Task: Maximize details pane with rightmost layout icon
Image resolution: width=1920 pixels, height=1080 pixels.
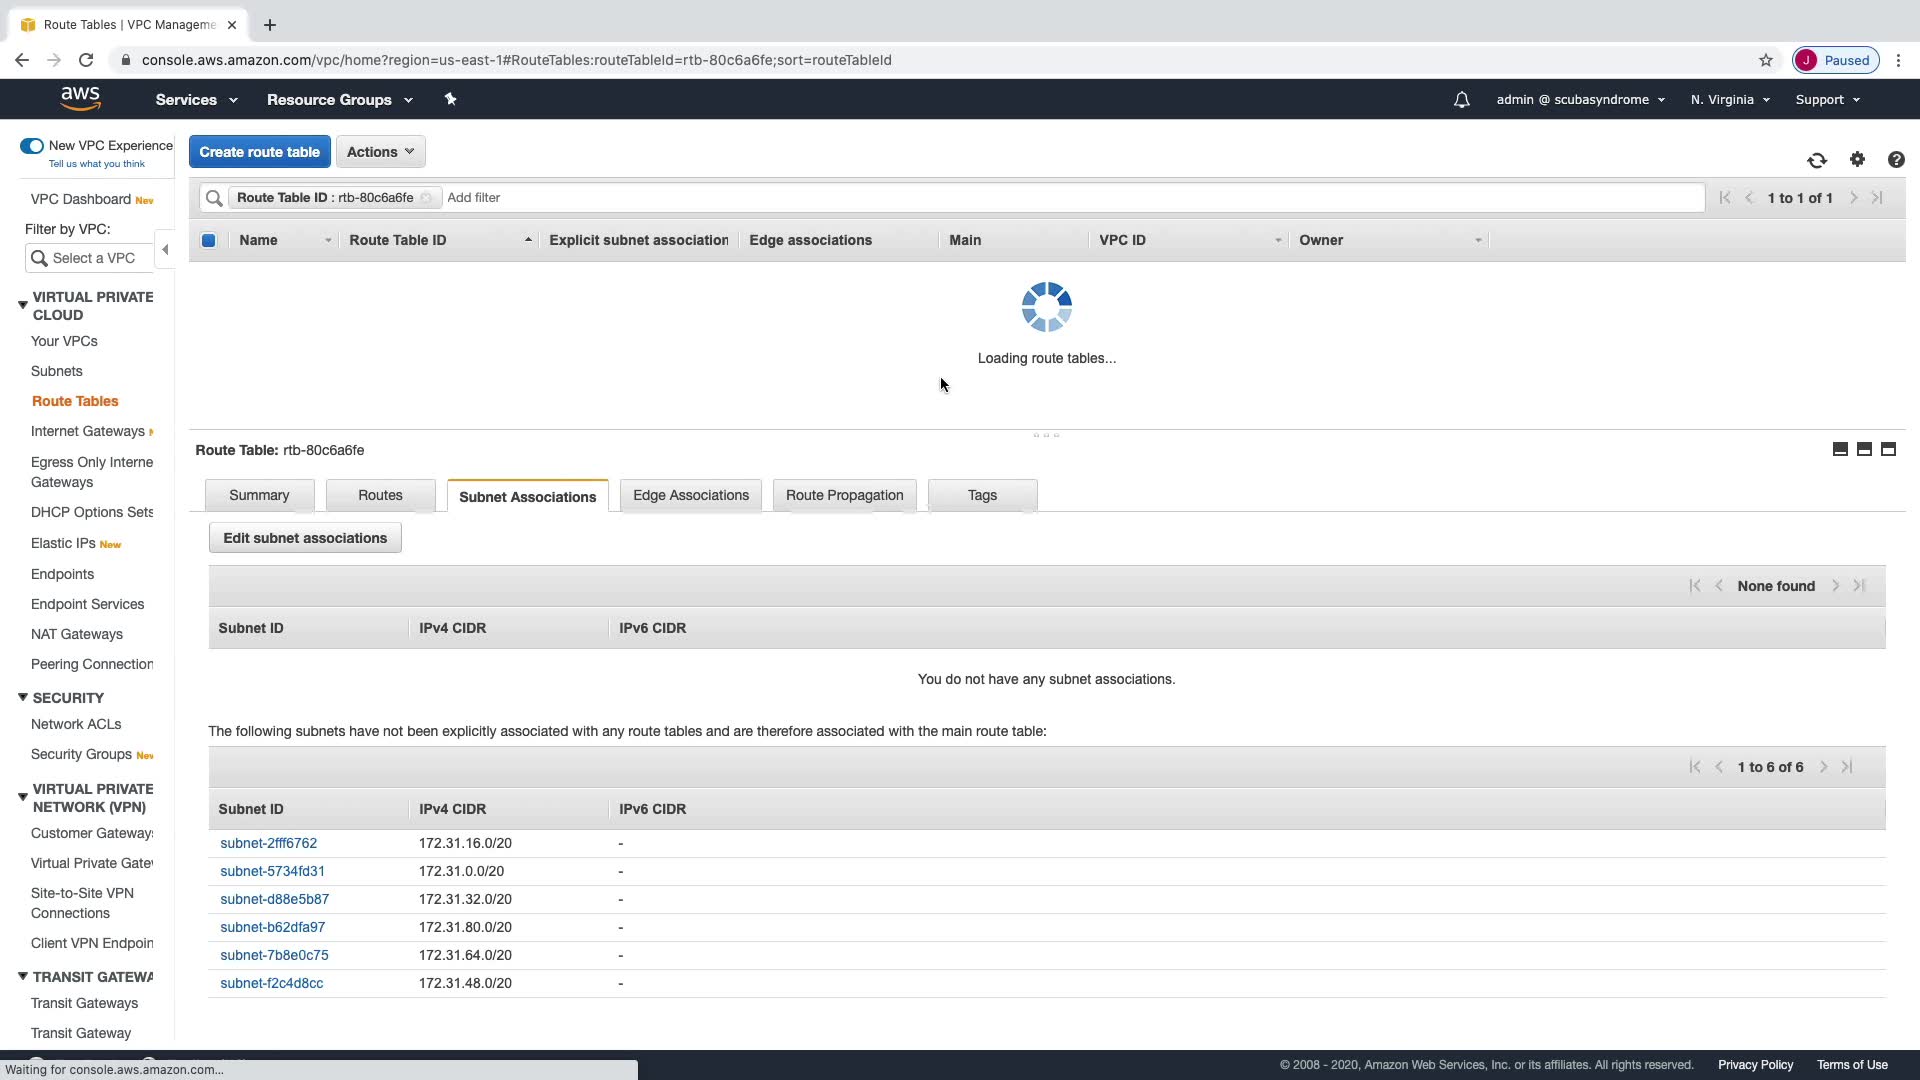Action: [x=1888, y=450]
